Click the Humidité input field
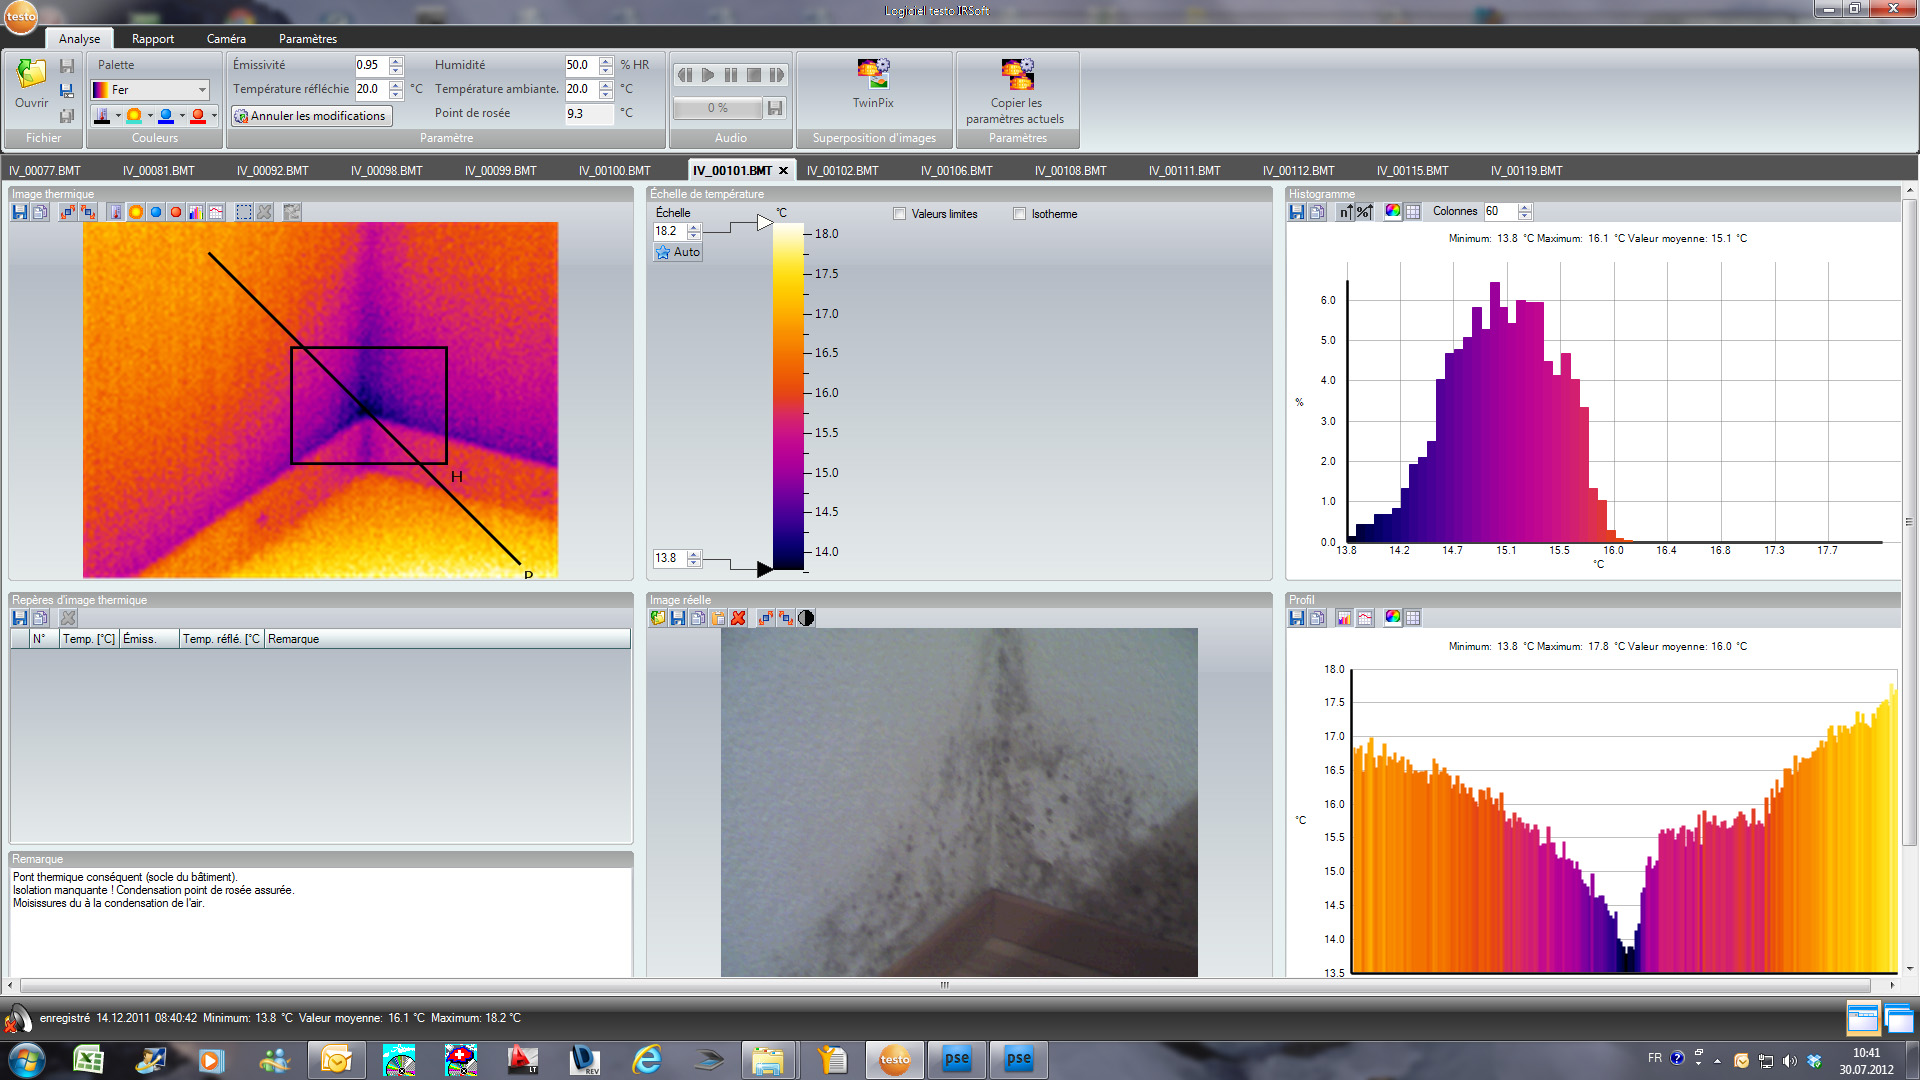 pos(581,65)
